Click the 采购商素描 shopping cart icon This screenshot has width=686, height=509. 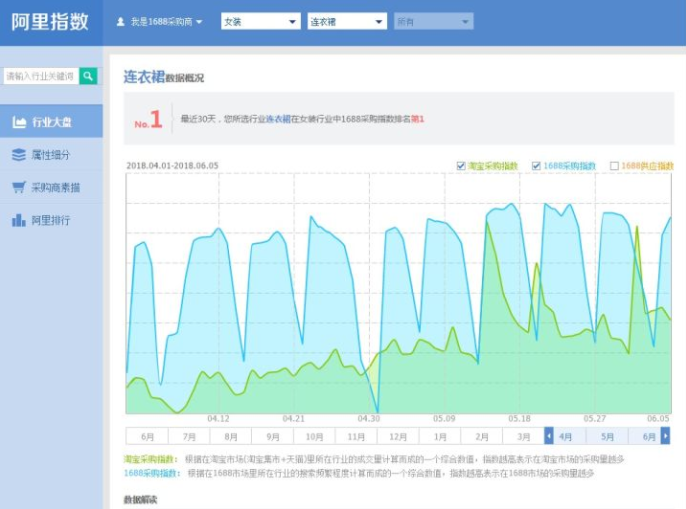tap(19, 187)
